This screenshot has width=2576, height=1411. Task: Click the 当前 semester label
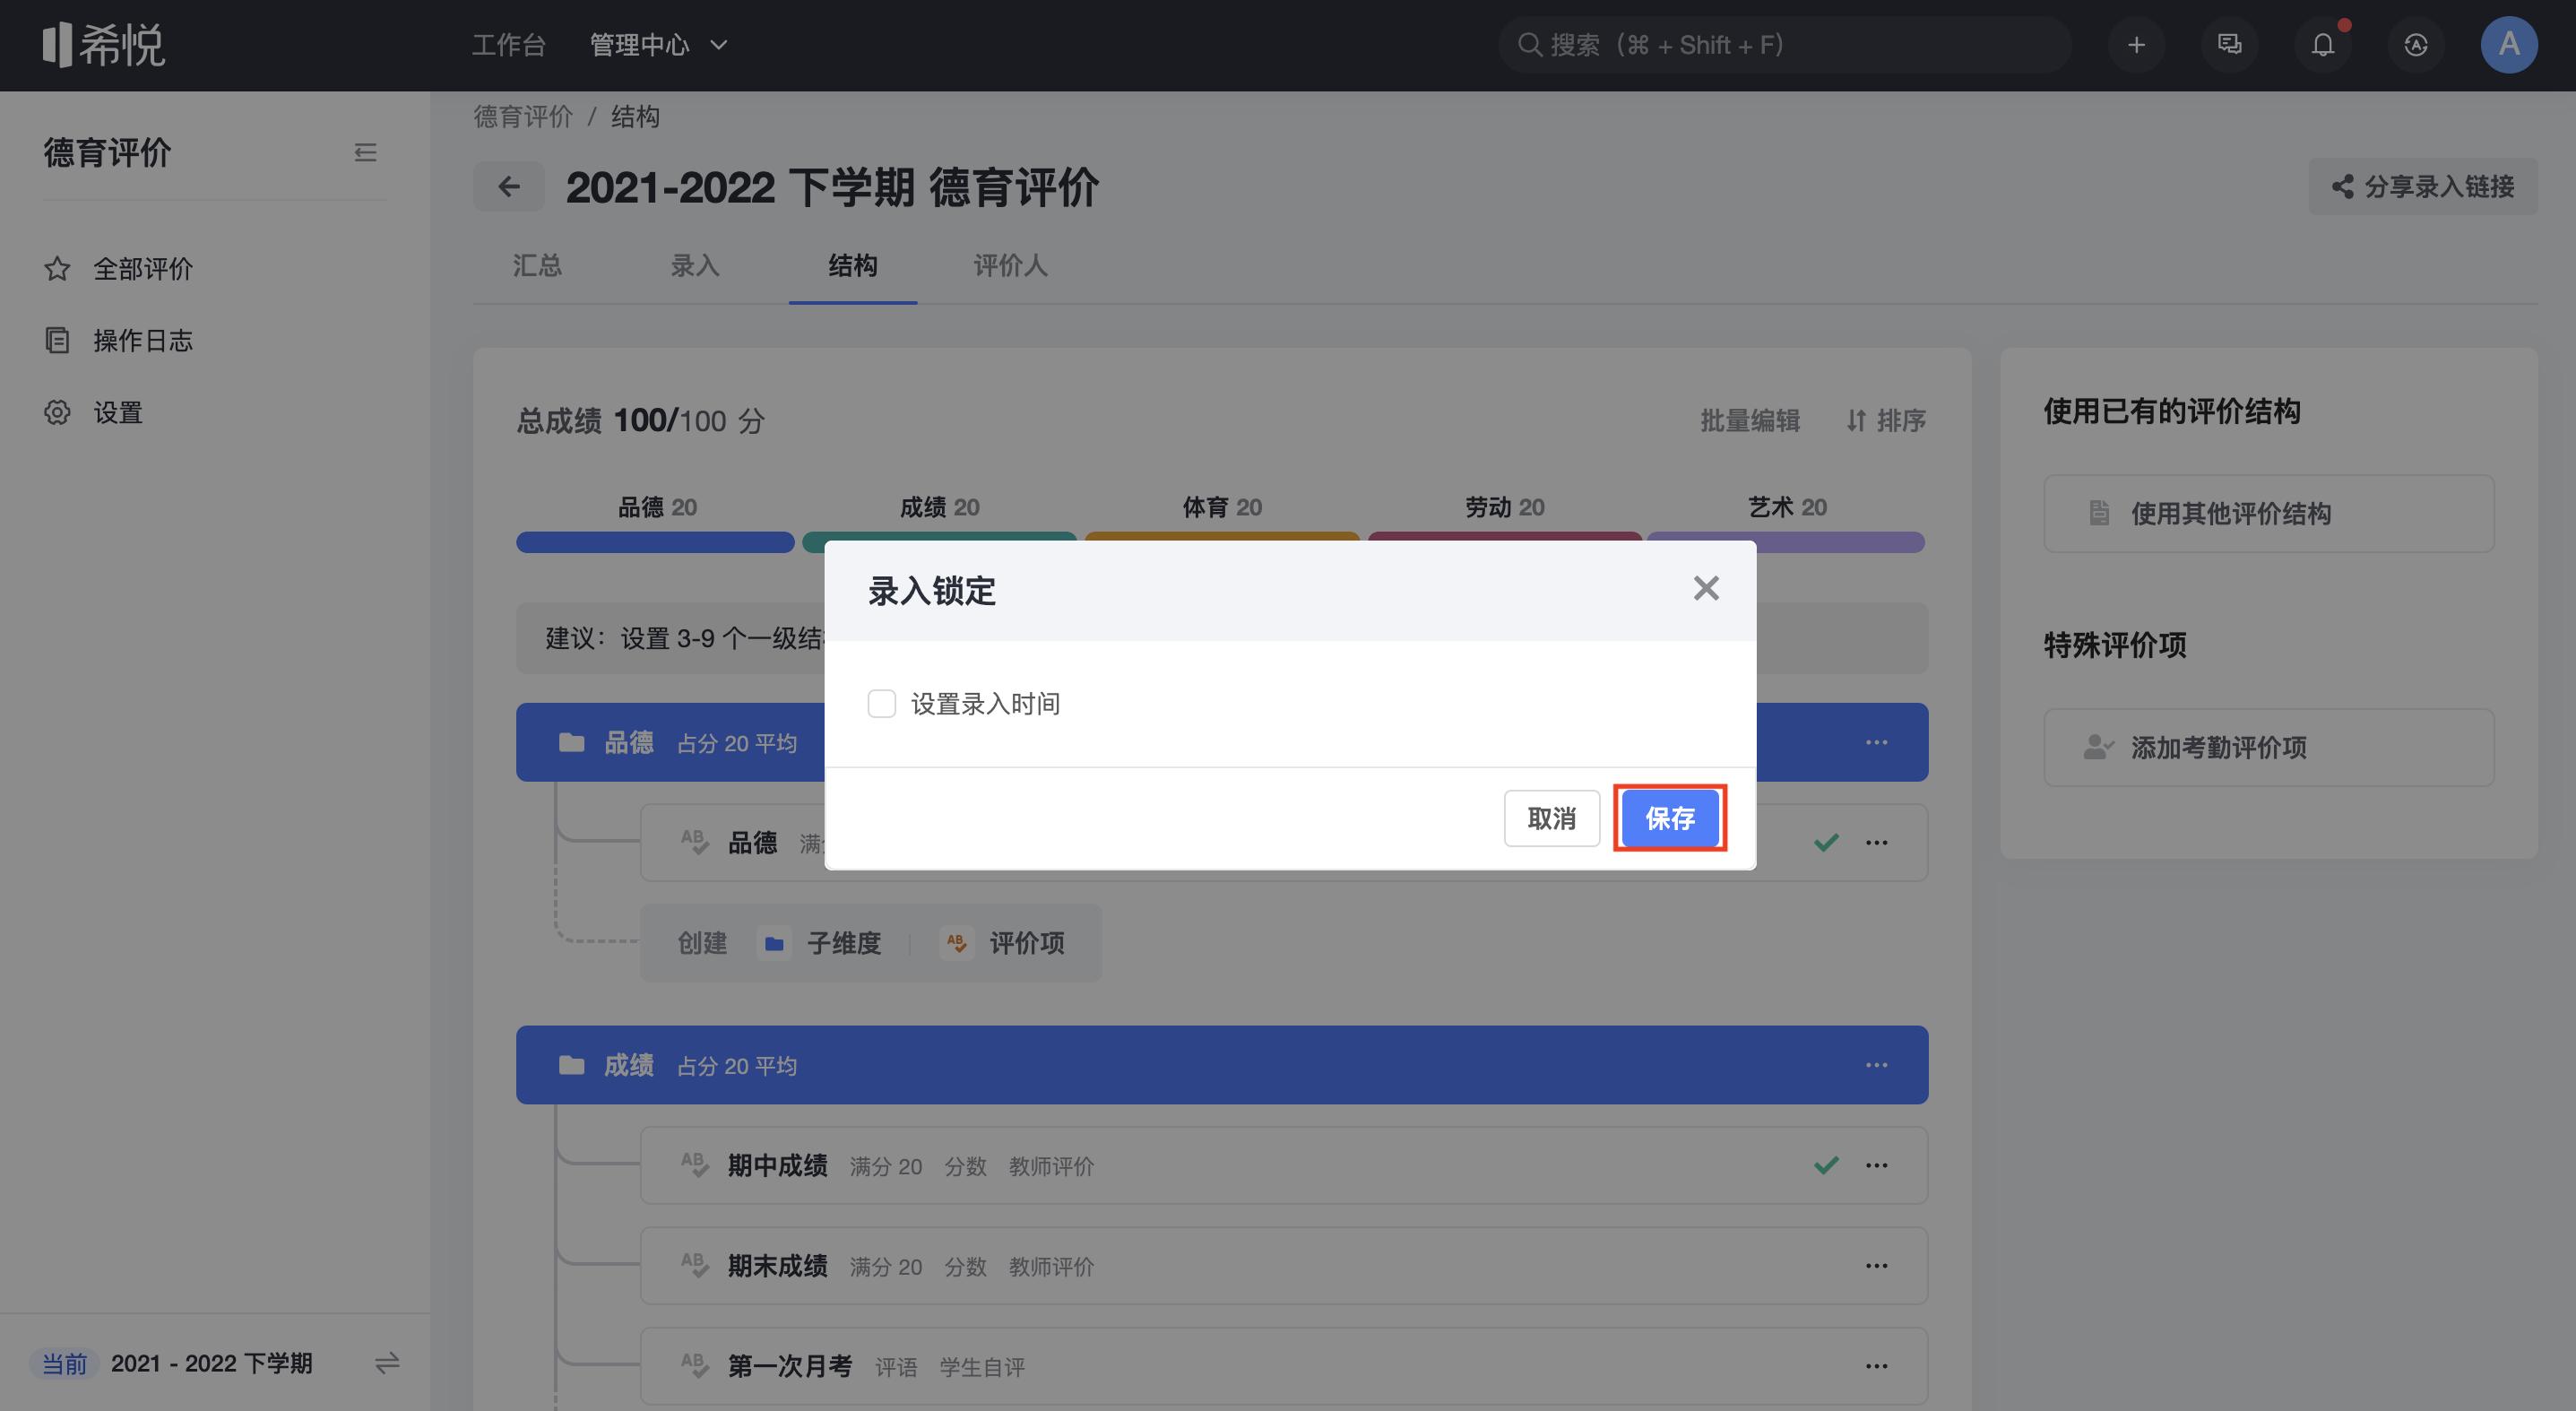[64, 1363]
